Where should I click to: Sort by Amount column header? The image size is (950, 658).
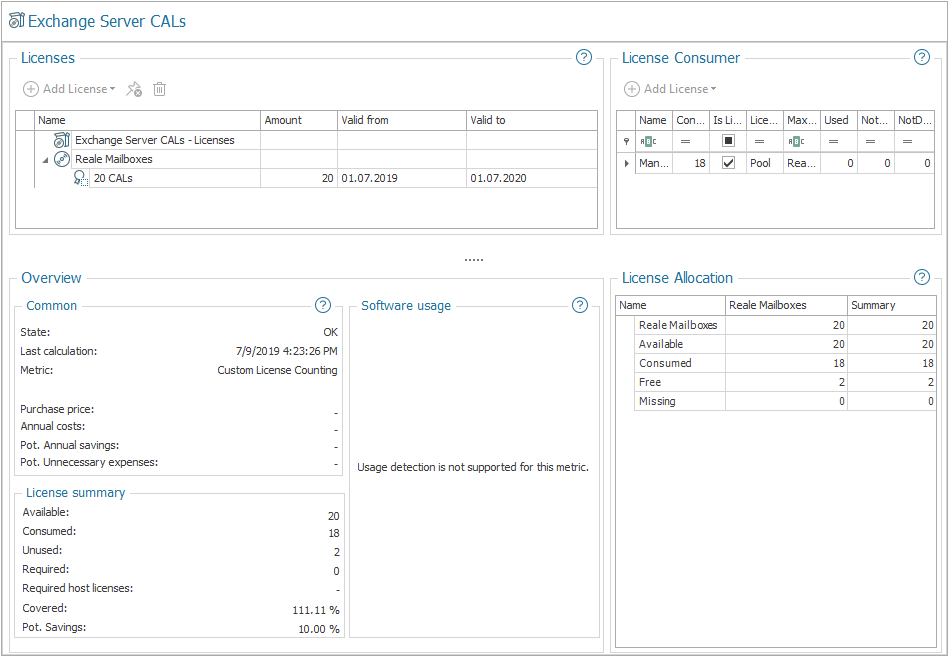[x=299, y=120]
